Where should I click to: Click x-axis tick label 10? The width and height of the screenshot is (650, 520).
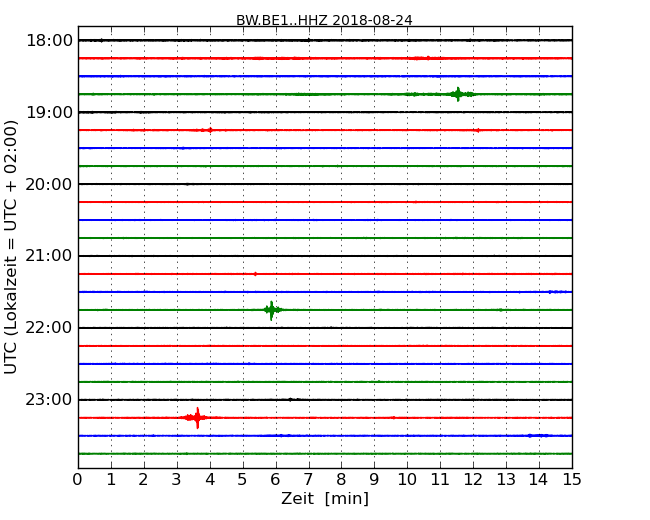tap(407, 480)
